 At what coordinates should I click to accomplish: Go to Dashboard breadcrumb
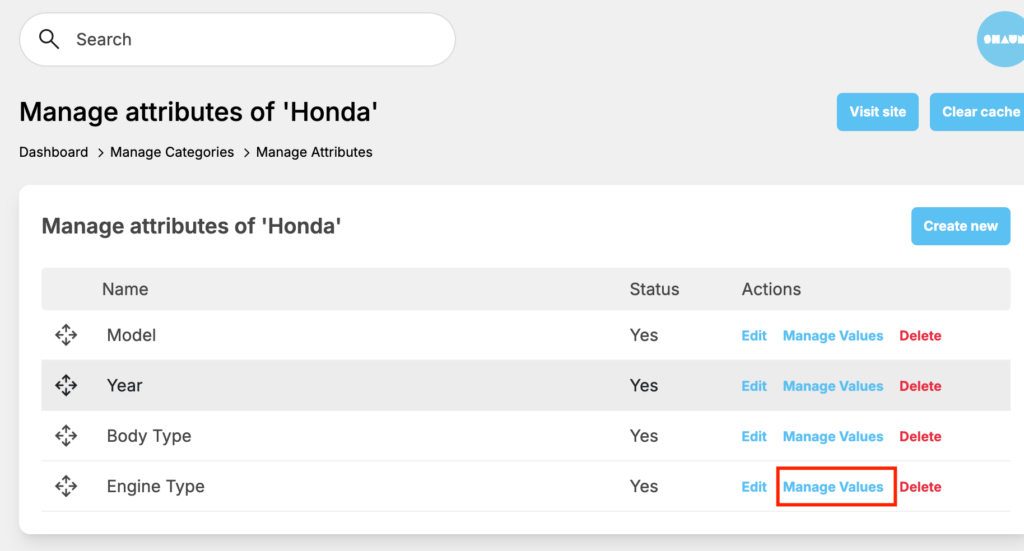pyautogui.click(x=54, y=152)
